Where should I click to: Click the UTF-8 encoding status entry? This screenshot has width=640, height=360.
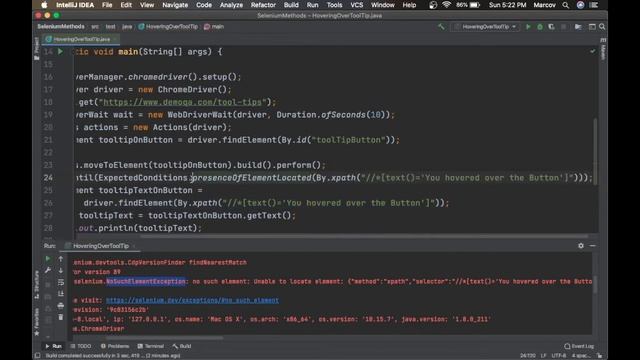(558, 356)
